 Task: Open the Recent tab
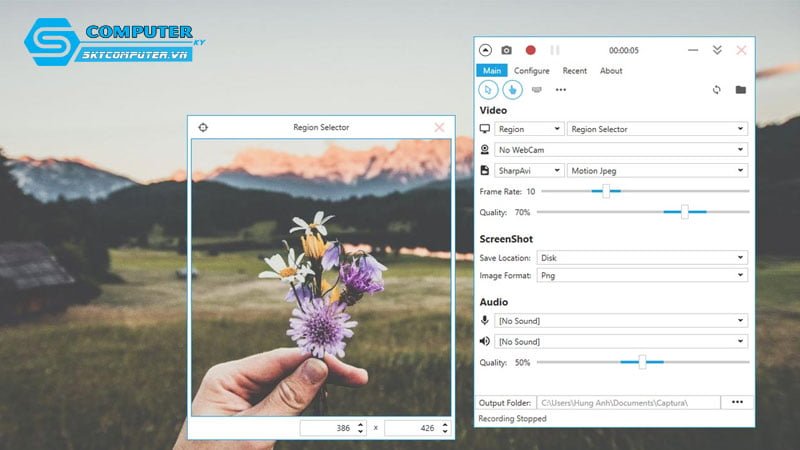(574, 71)
